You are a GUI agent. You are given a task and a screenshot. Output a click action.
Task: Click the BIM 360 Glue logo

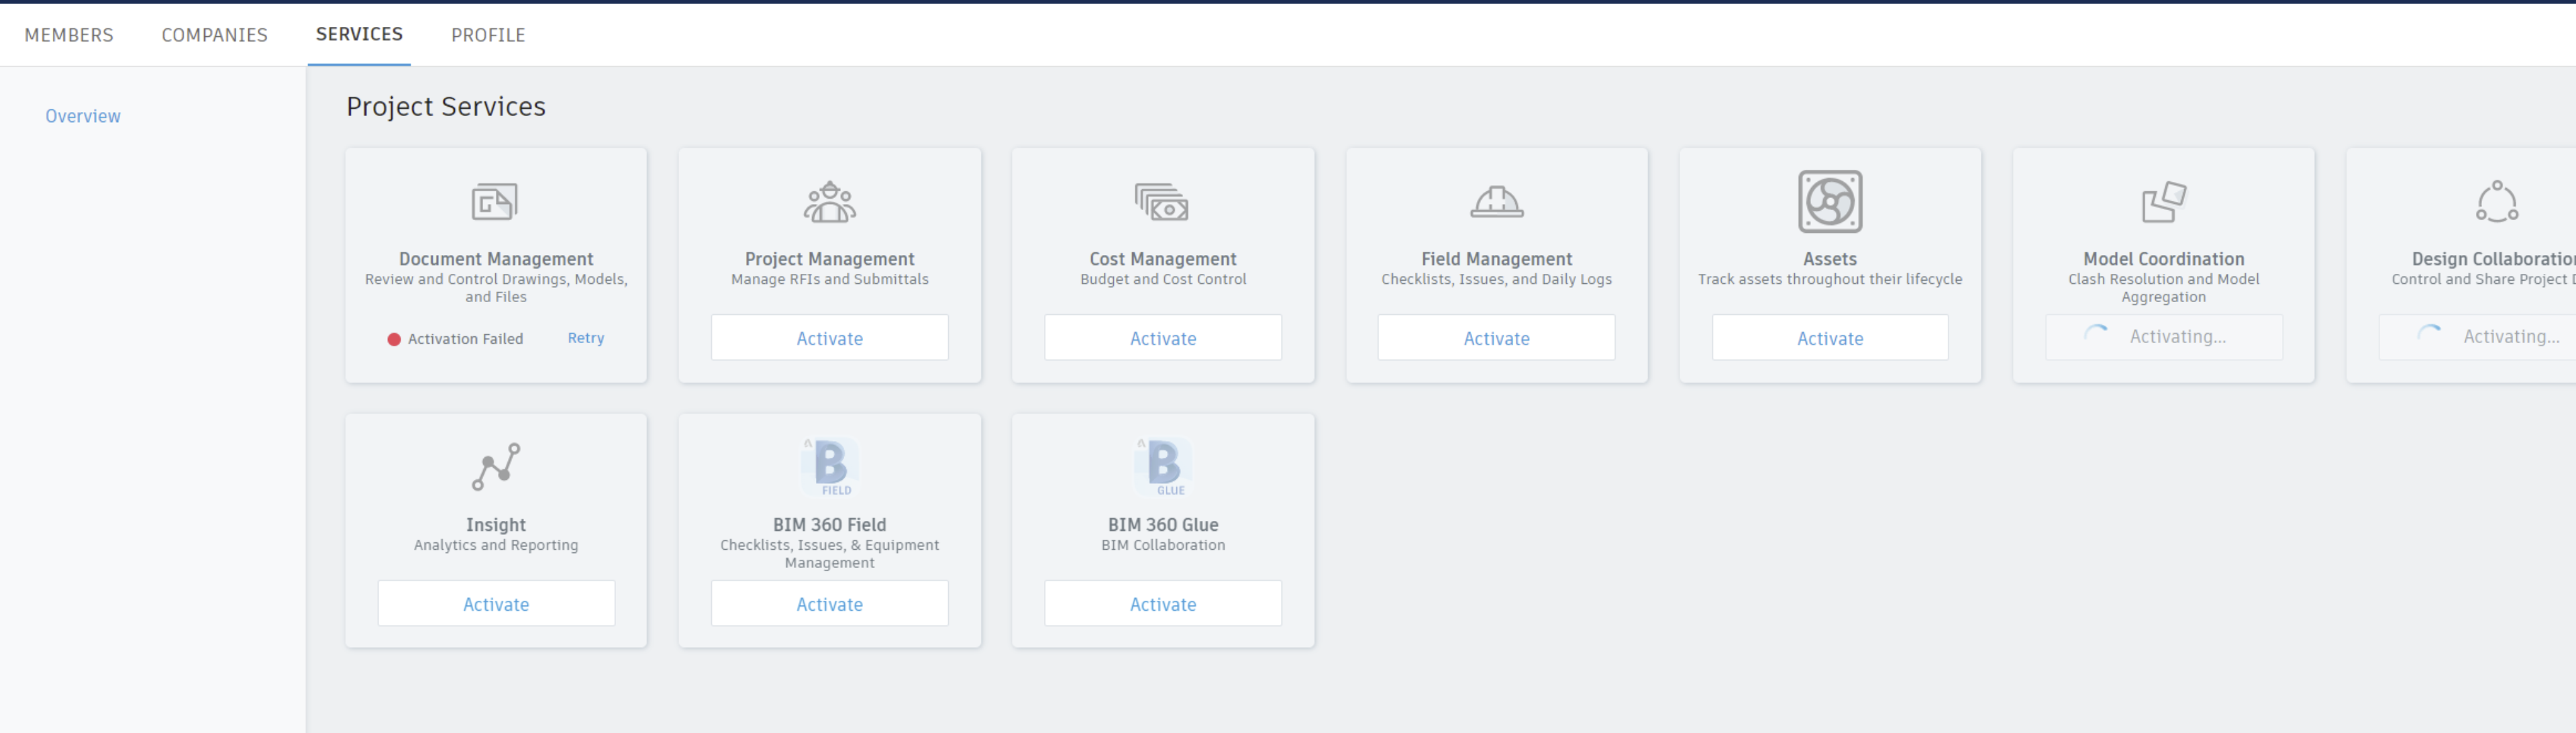1162,465
